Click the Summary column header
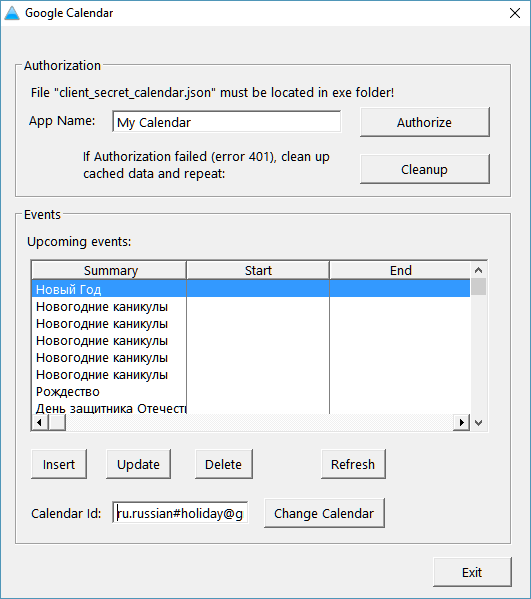 tap(109, 270)
